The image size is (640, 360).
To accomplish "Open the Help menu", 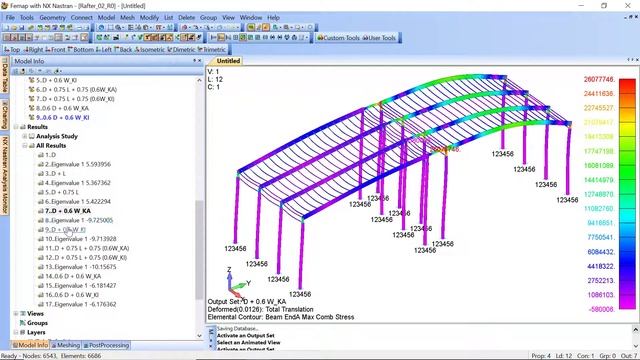I will pyautogui.click(x=273, y=18).
